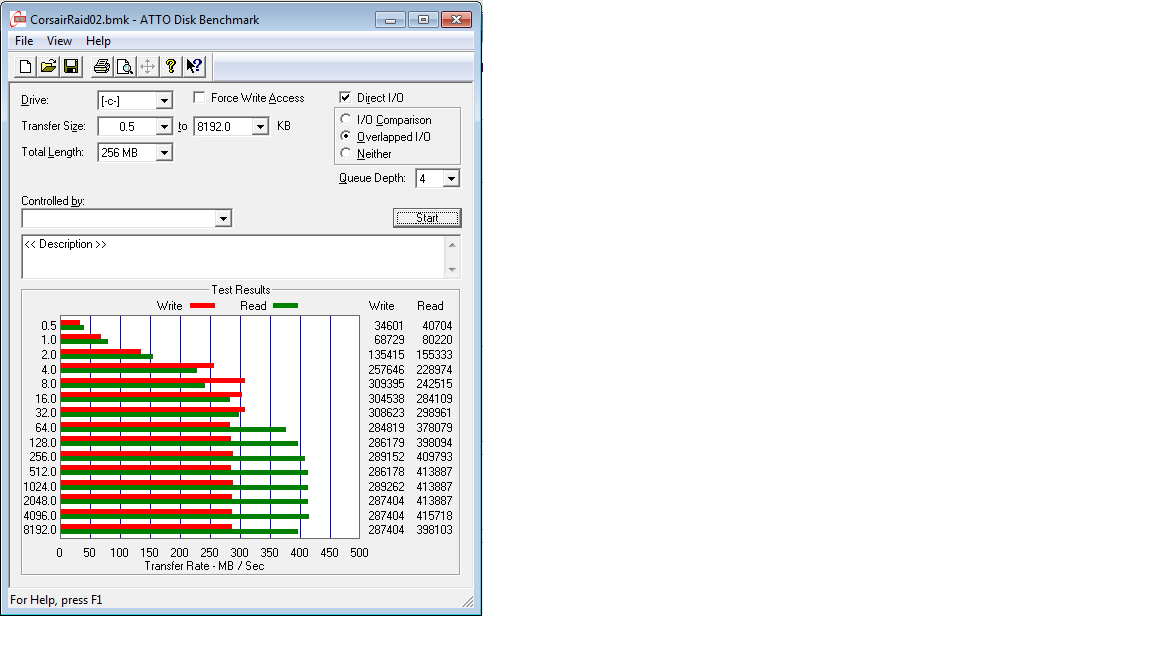Select the Neither radio button
This screenshot has width=1152, height=648.
[x=345, y=153]
